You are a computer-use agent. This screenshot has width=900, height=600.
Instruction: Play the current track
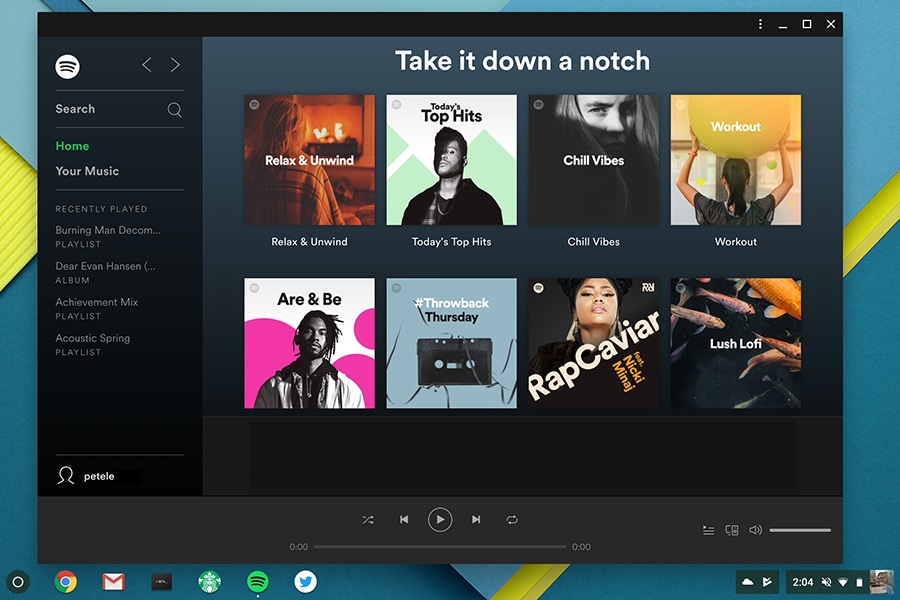click(440, 519)
